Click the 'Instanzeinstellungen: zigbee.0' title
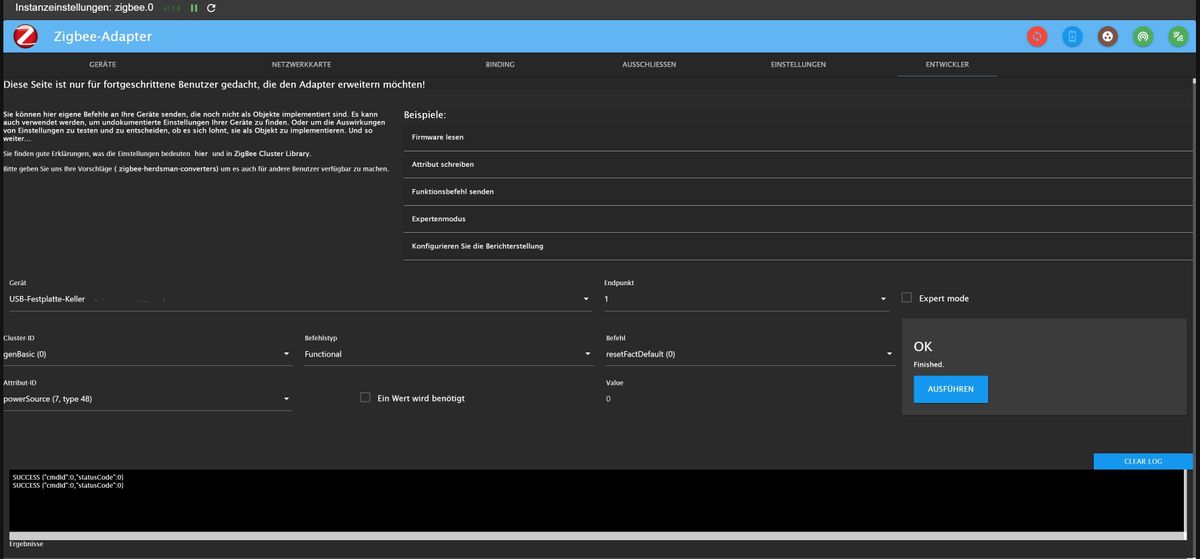The height and width of the screenshot is (559, 1200). (84, 8)
